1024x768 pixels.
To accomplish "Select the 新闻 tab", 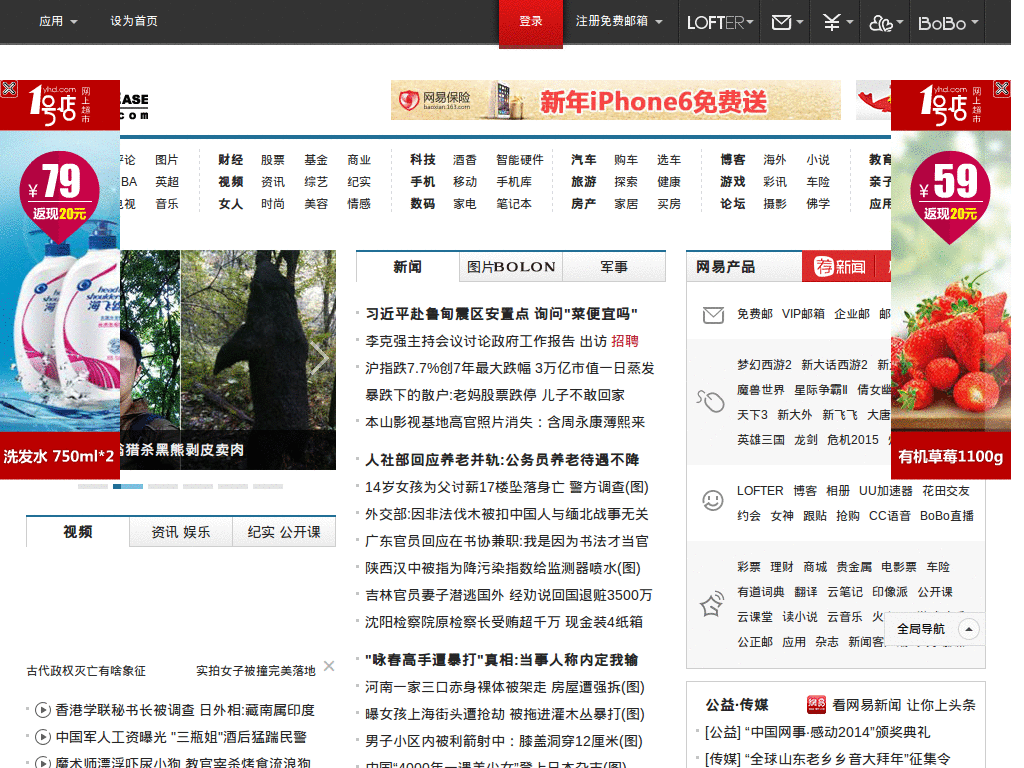I will tap(408, 267).
